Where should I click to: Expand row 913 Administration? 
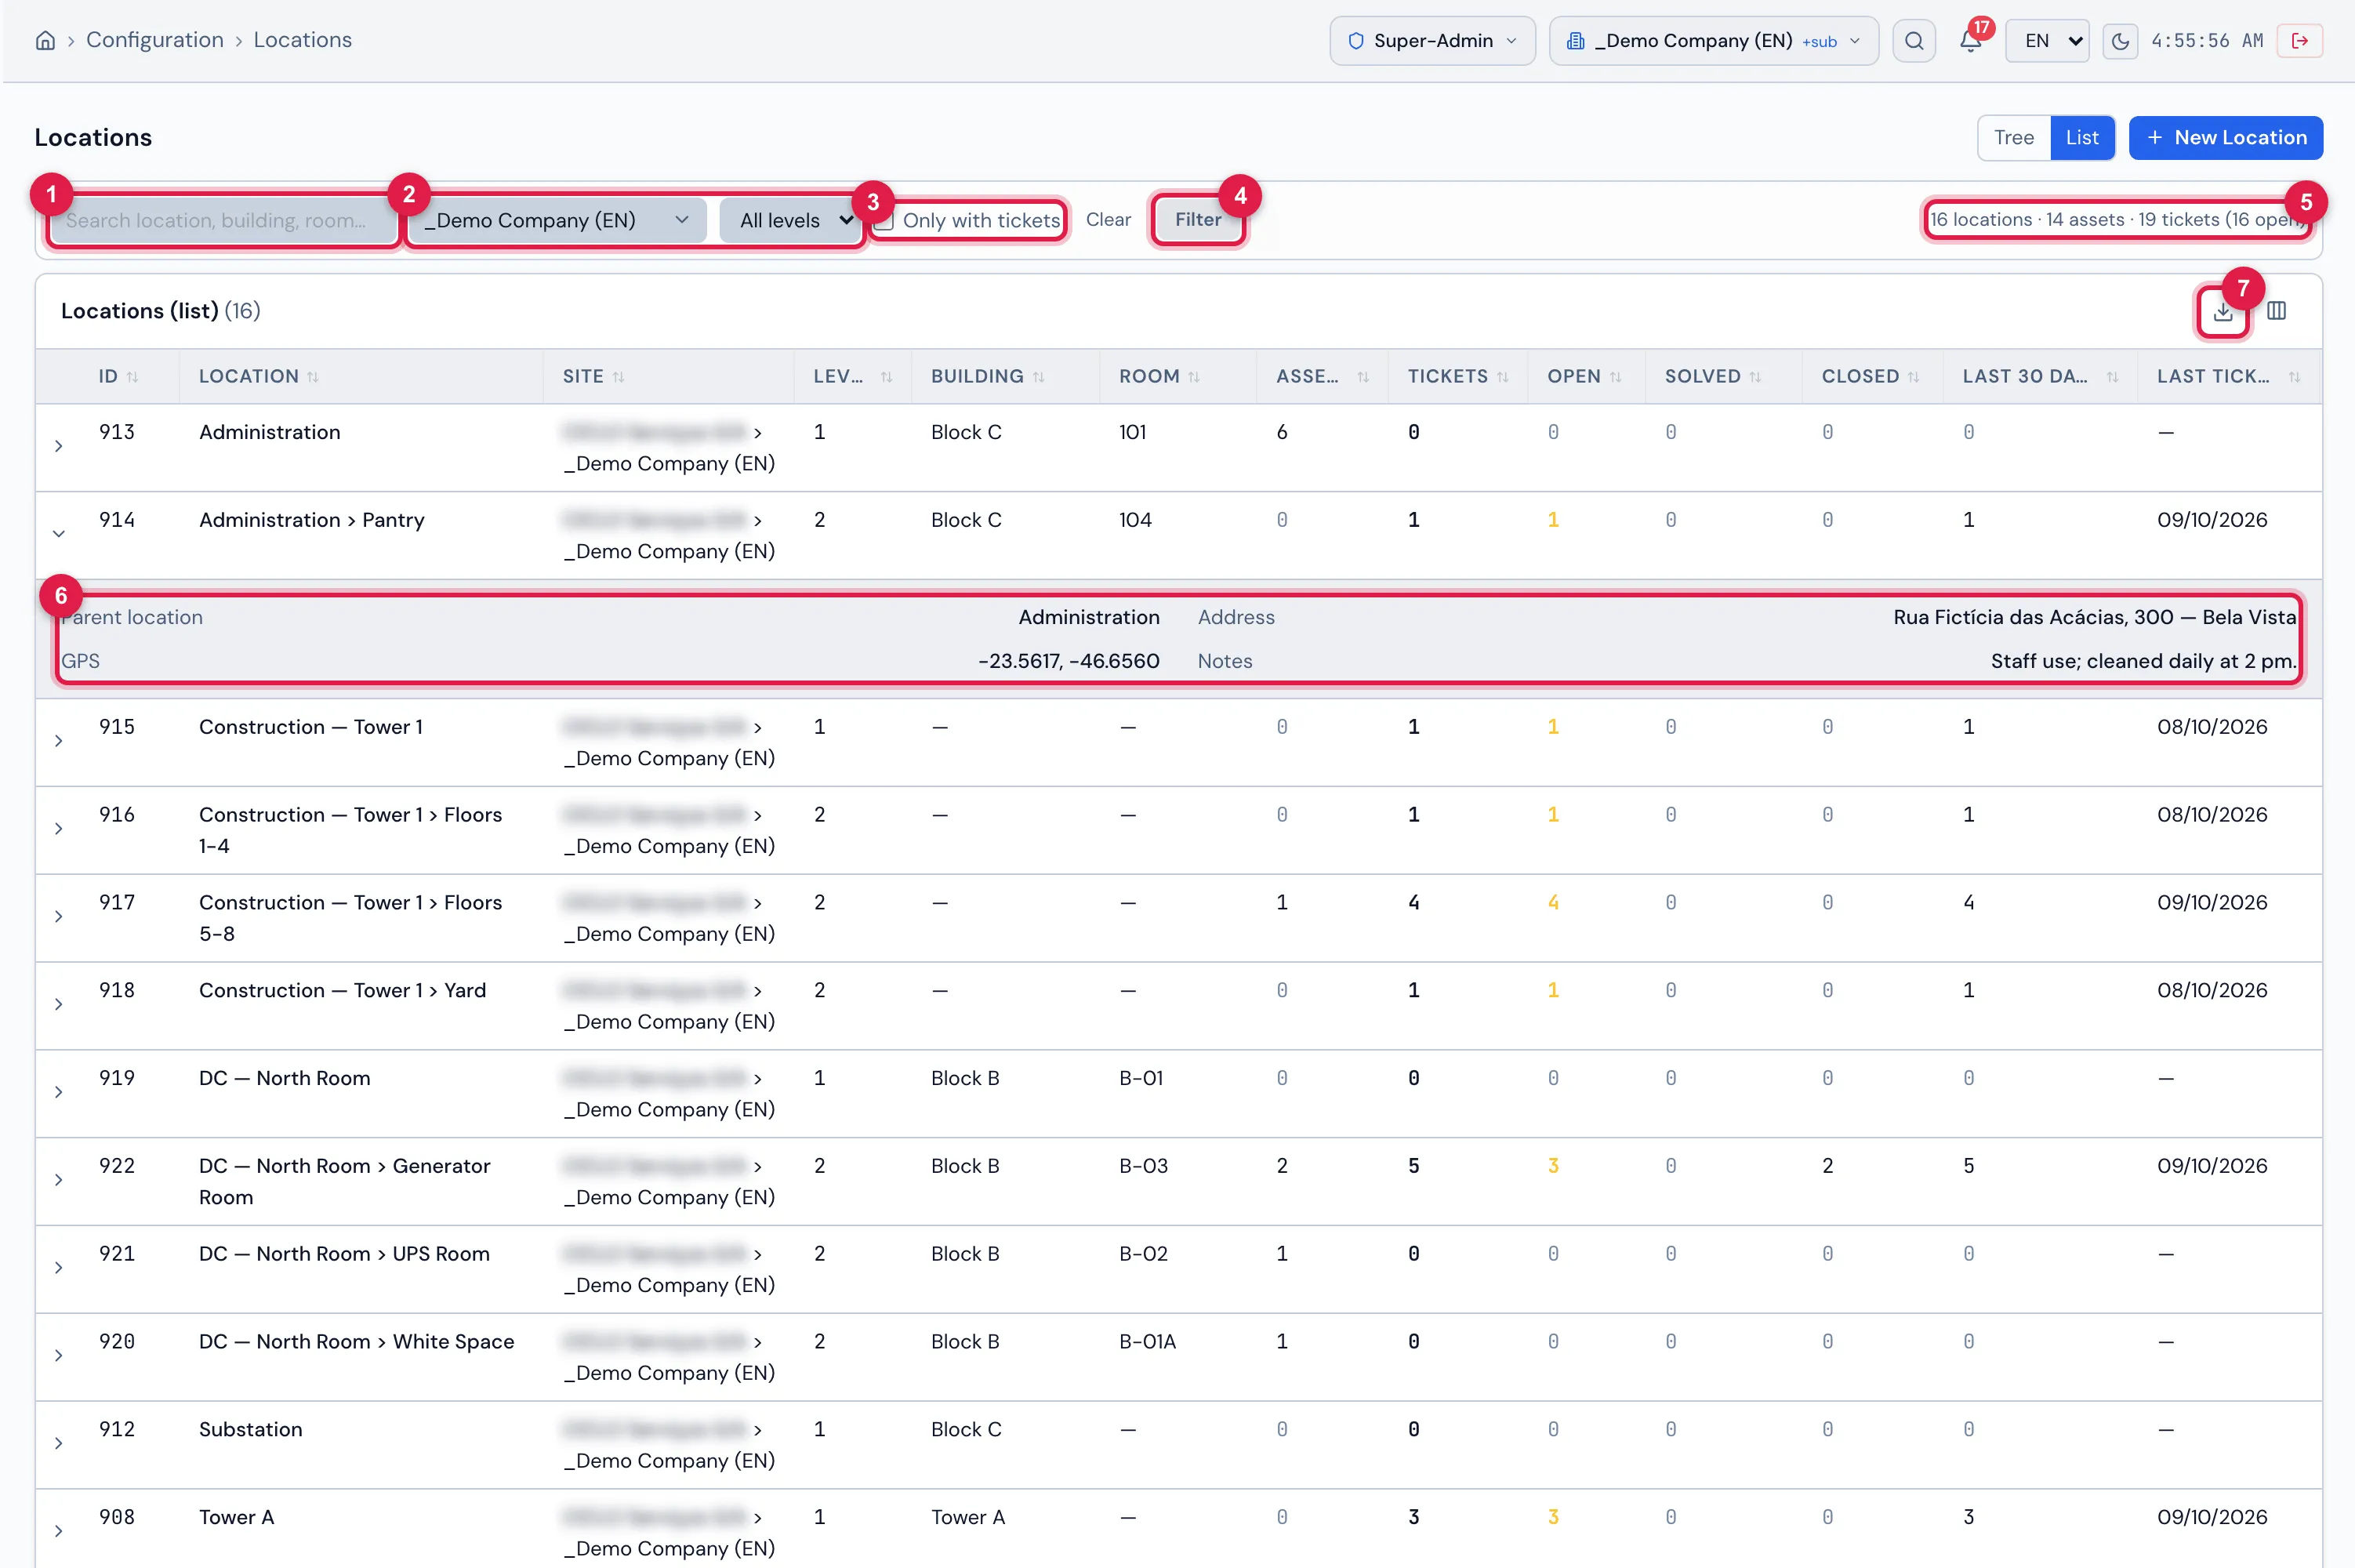click(59, 447)
